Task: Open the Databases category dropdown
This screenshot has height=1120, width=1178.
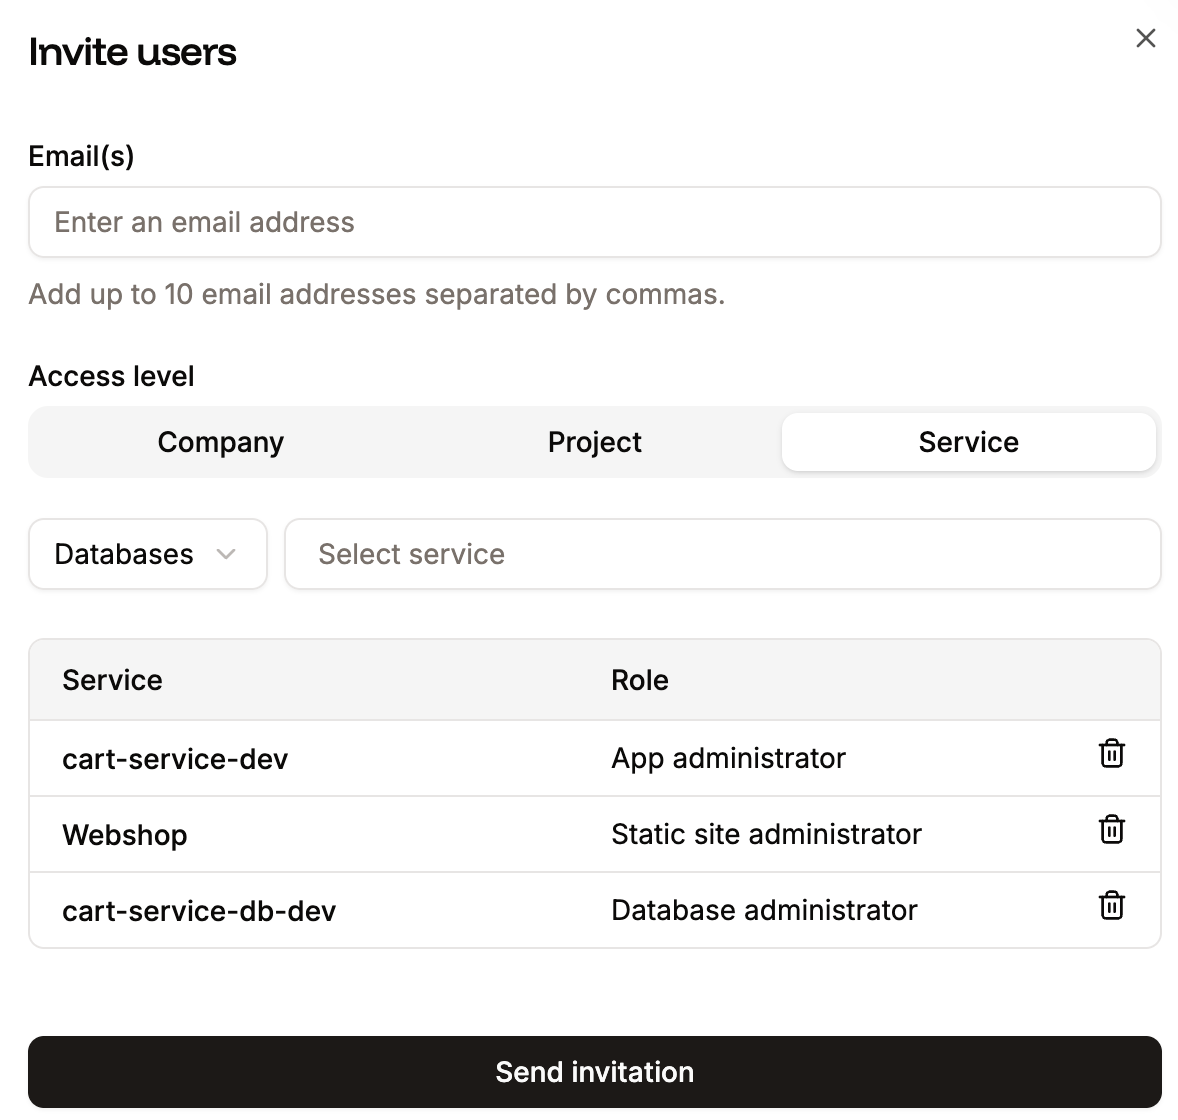Action: 147,554
